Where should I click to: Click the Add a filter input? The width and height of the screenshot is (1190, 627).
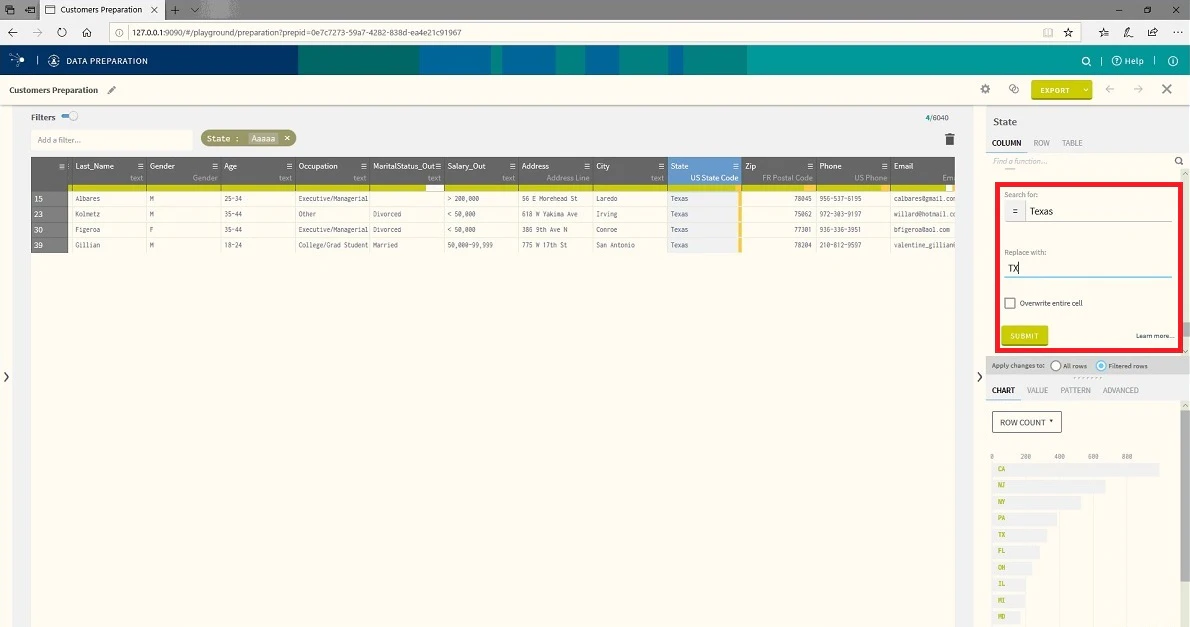coord(112,140)
